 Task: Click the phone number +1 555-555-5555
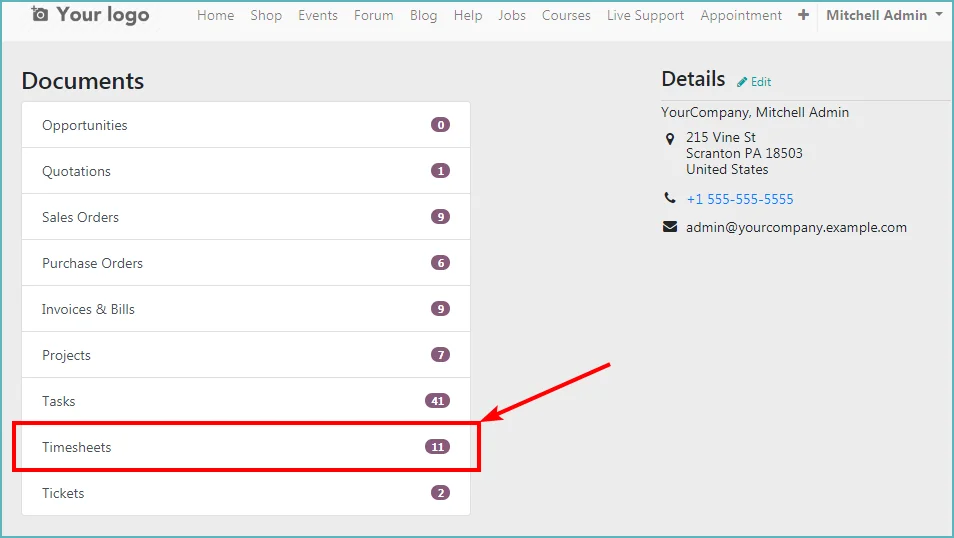coord(740,199)
